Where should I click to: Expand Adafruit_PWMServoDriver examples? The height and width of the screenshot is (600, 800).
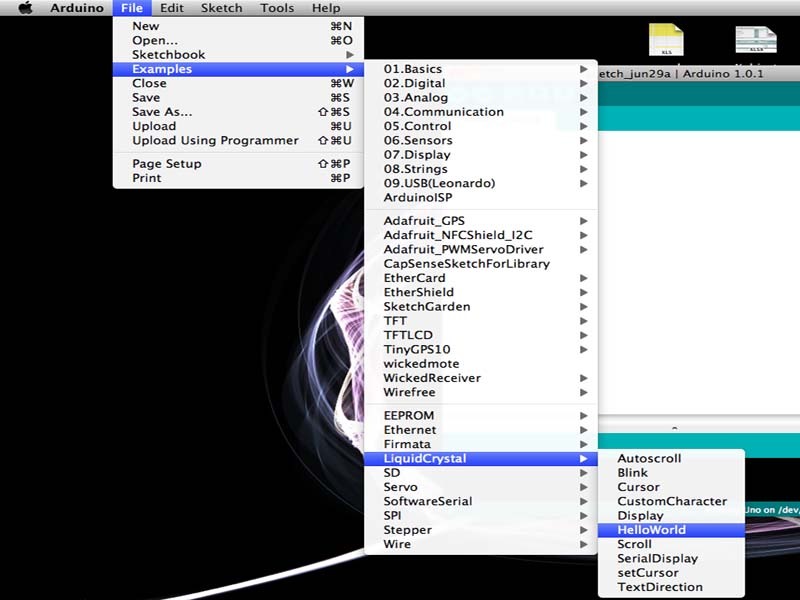[481, 249]
